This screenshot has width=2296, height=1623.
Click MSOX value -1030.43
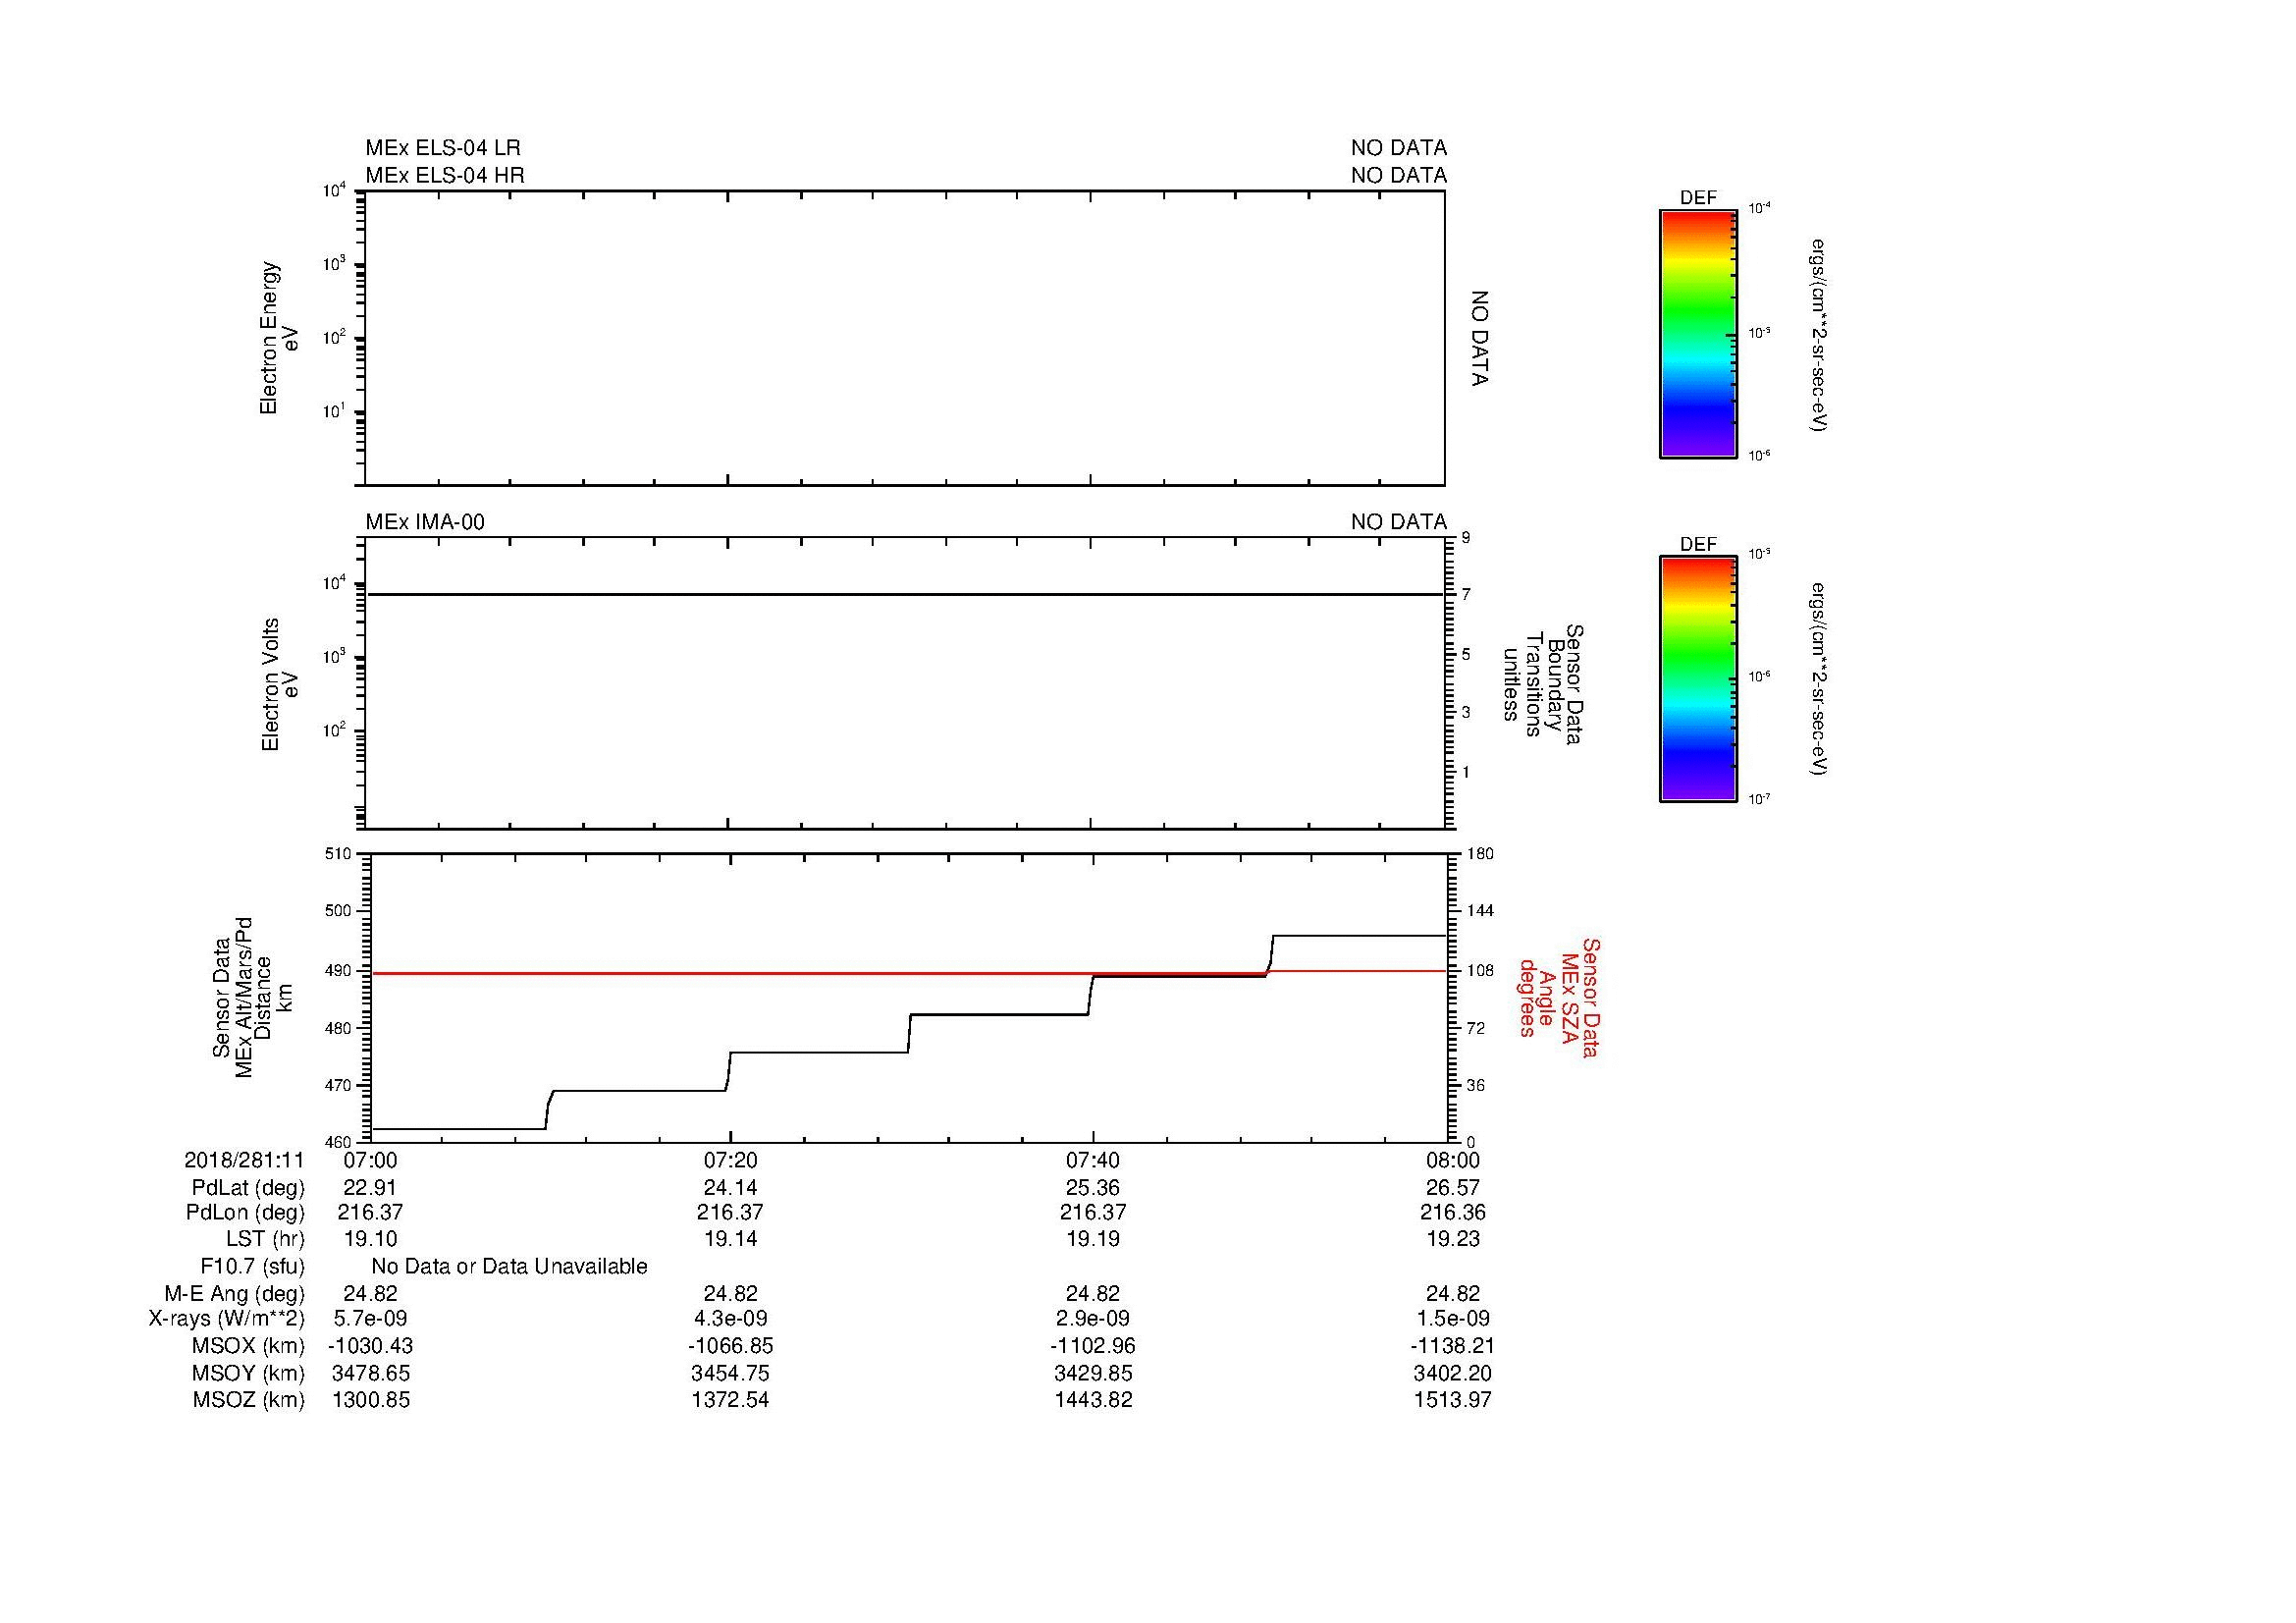(x=370, y=1347)
